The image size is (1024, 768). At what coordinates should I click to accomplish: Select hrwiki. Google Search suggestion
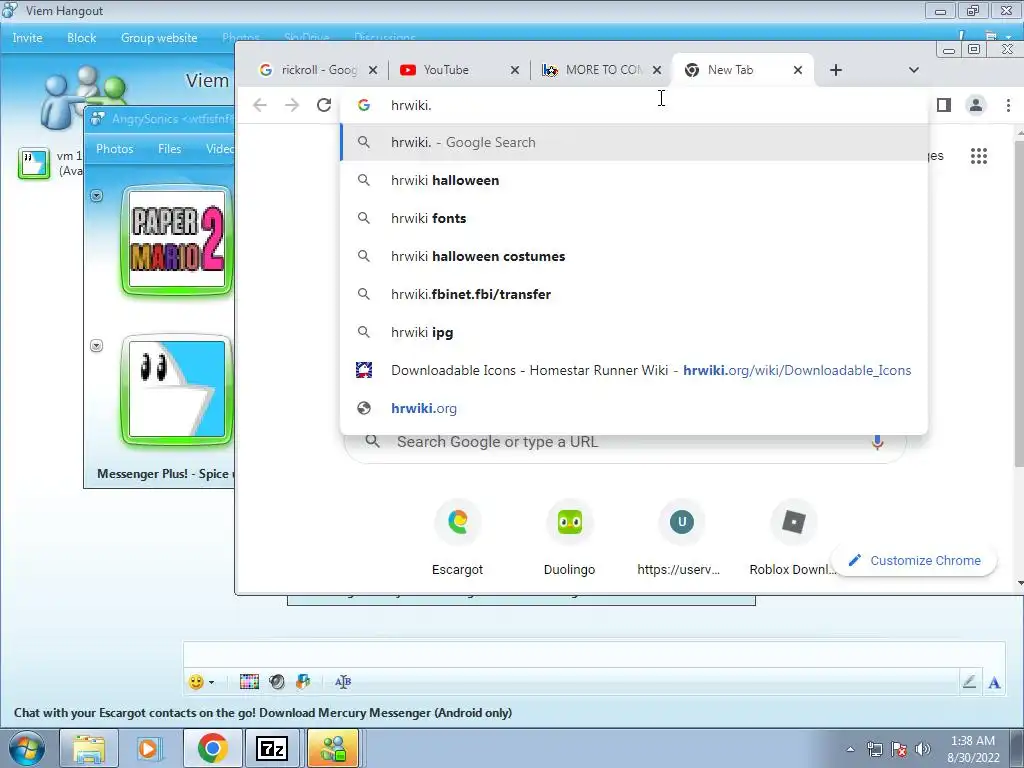tap(633, 142)
